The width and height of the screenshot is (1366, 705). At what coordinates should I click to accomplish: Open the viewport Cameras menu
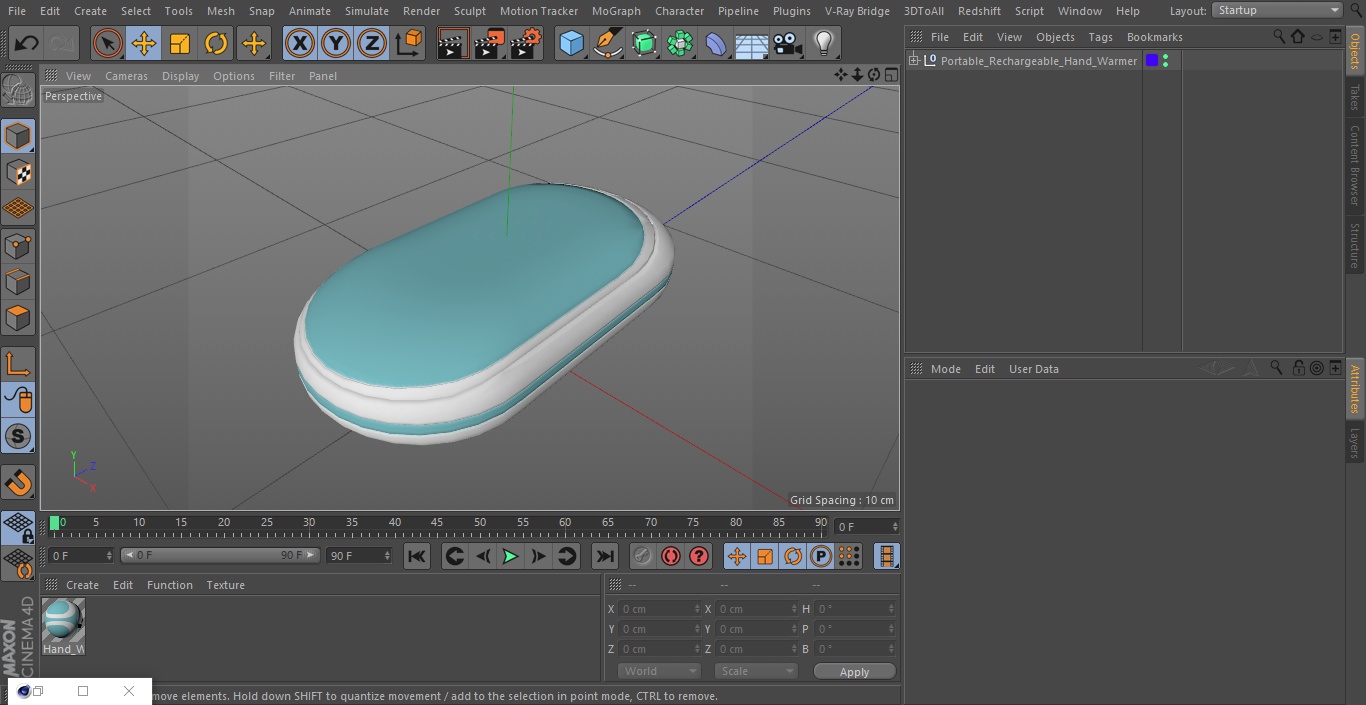click(126, 76)
